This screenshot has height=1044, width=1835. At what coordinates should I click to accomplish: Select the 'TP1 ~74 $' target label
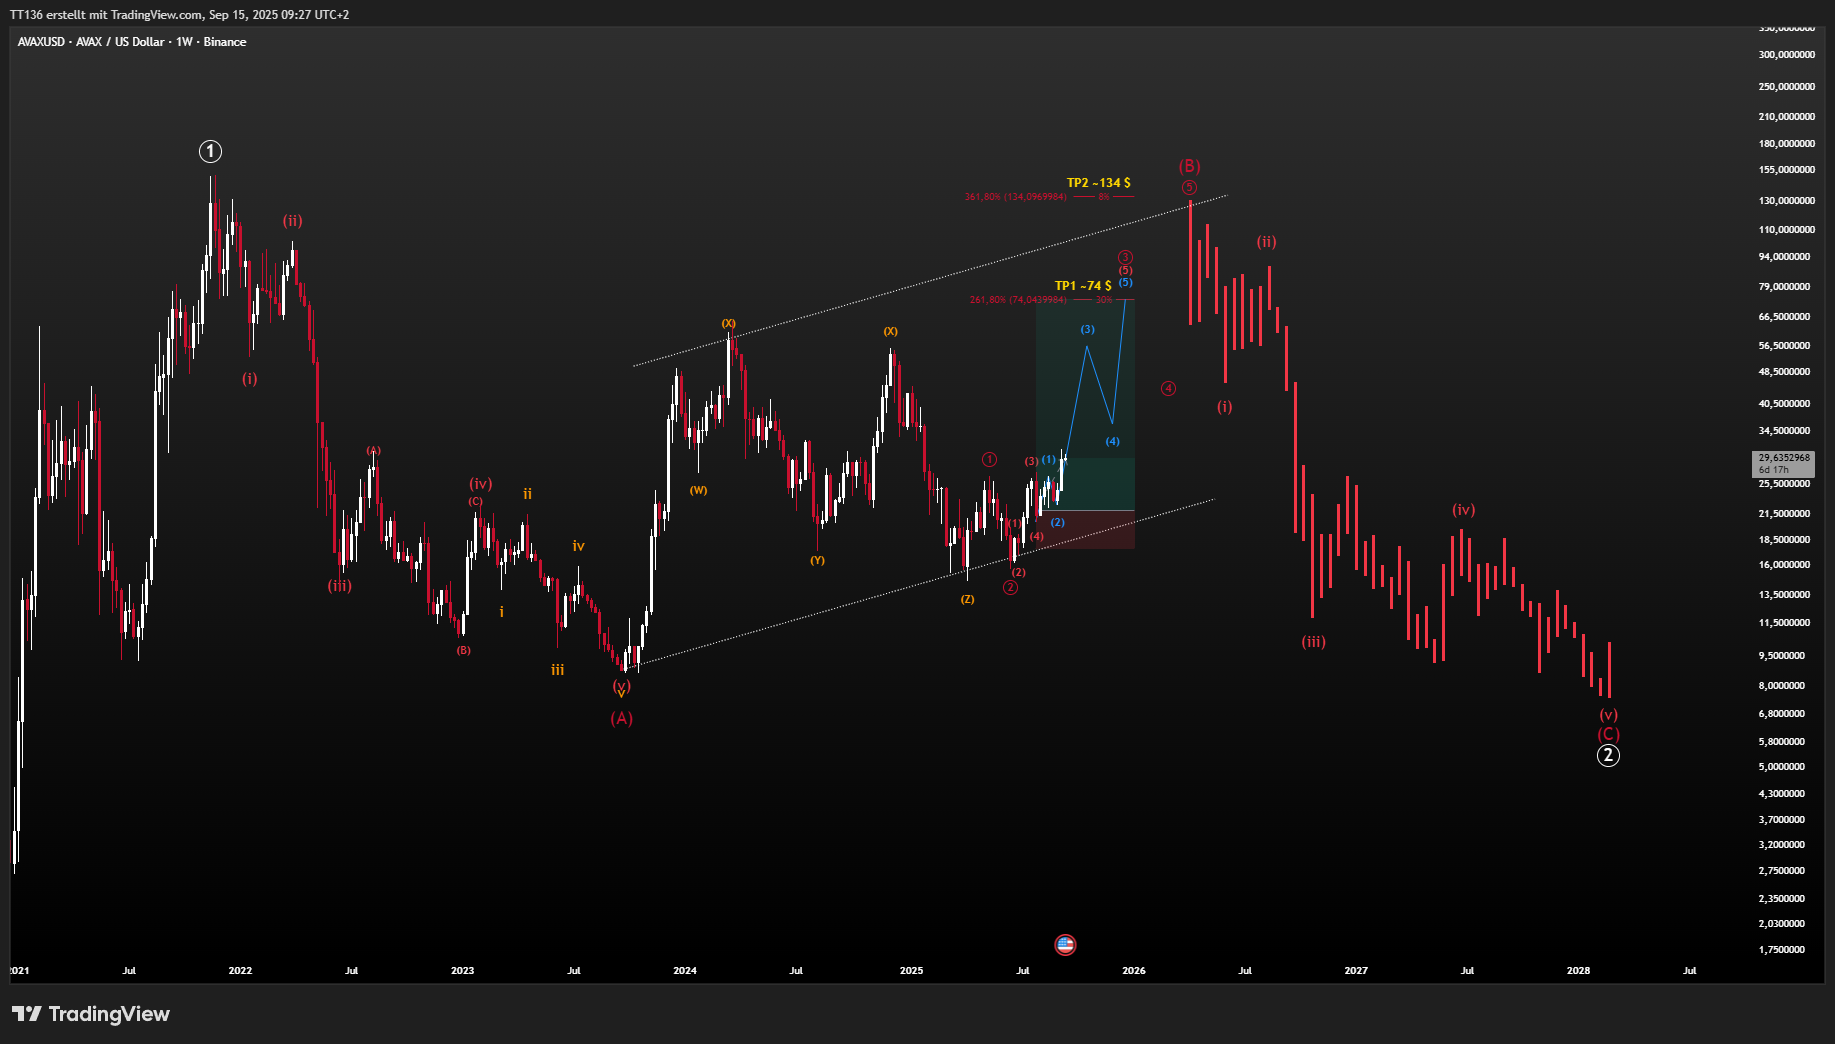tap(1083, 286)
